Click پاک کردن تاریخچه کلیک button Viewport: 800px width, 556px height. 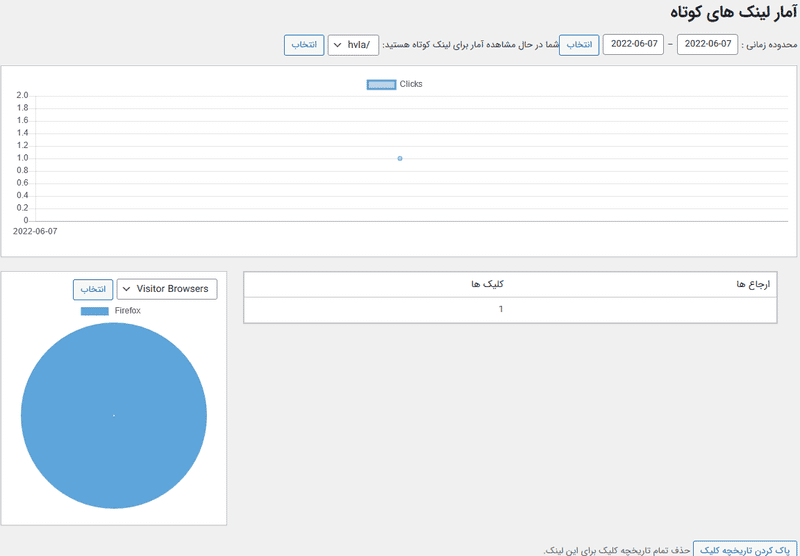pyautogui.click(x=744, y=550)
